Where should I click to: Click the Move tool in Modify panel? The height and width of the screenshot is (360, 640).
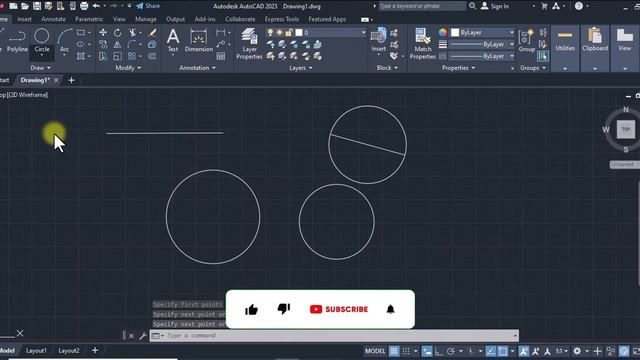103,33
